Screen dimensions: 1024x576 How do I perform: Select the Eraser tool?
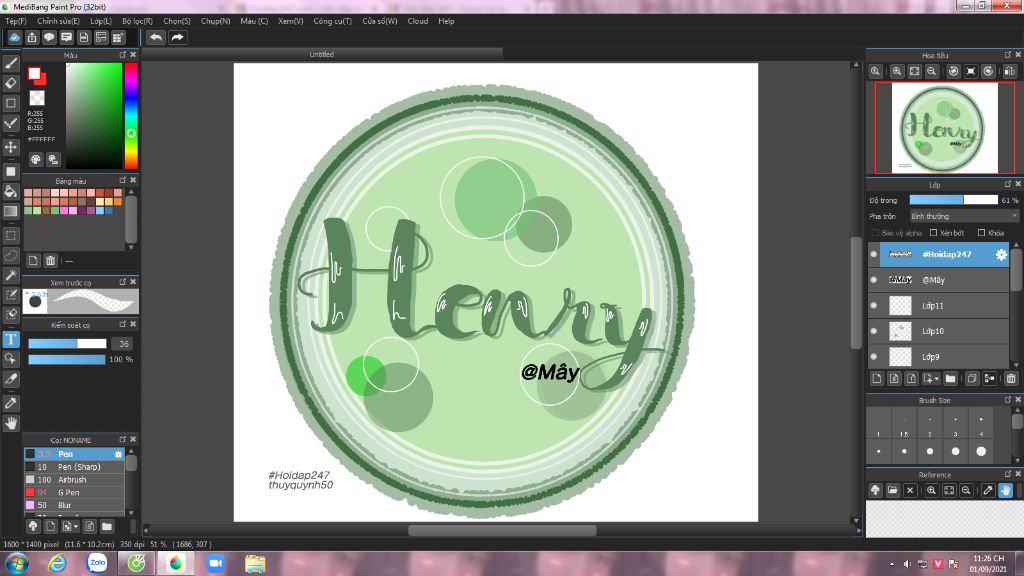pos(10,83)
